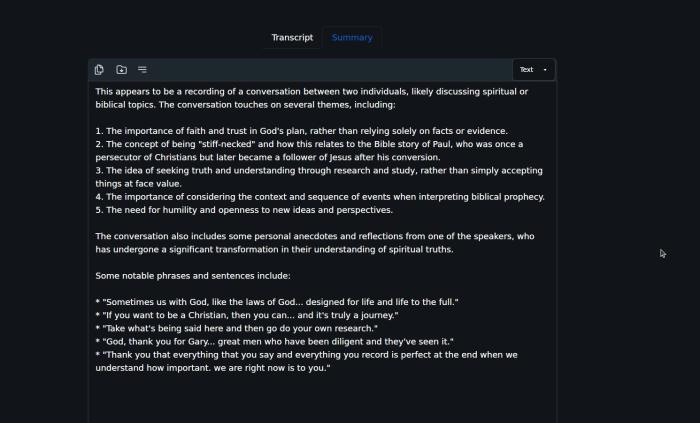Switch to the Transcript tab
This screenshot has height=423, width=700.
pos(292,37)
